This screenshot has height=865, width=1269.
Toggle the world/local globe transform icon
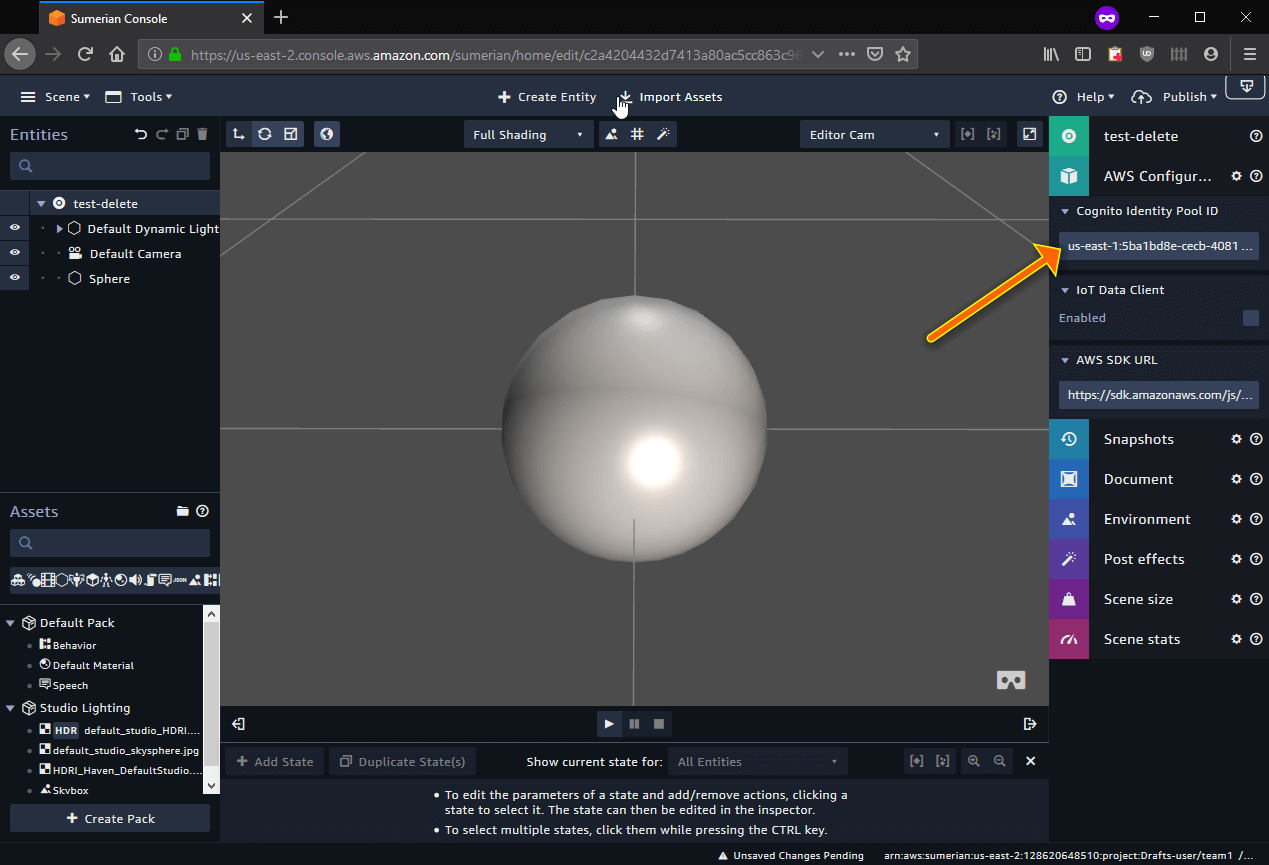point(326,134)
